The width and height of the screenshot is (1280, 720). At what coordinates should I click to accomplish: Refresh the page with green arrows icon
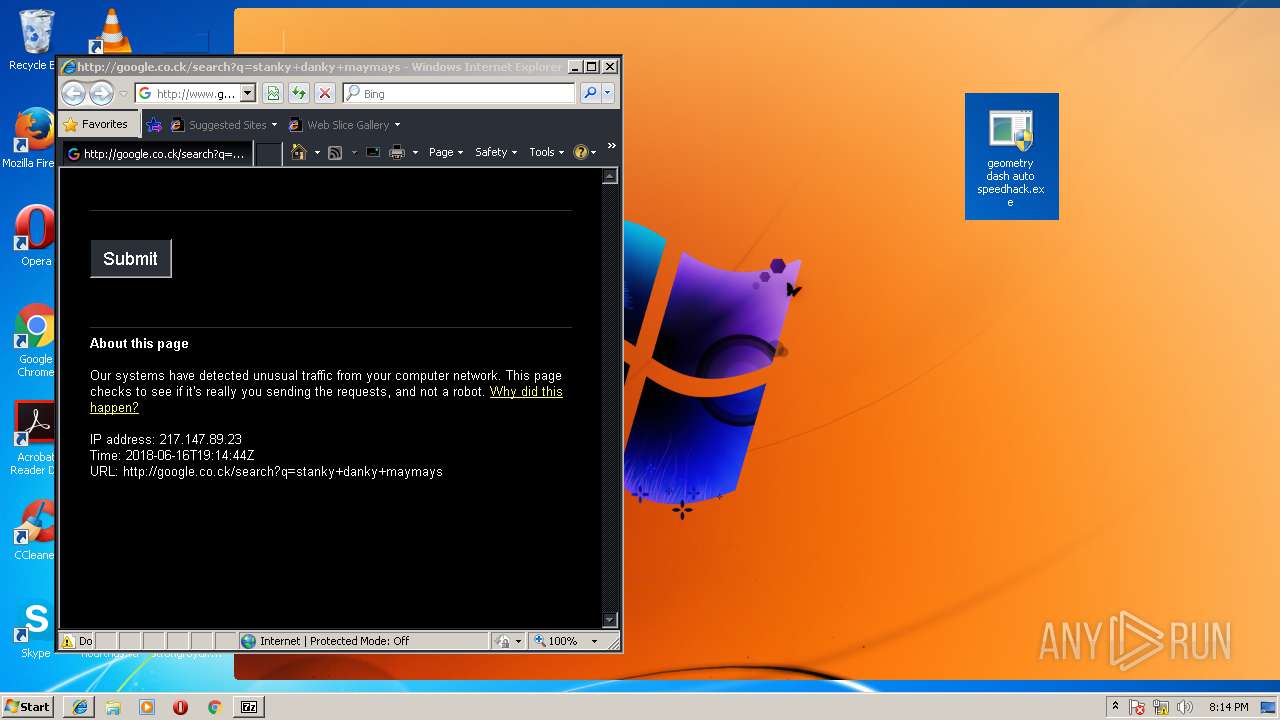coord(299,93)
